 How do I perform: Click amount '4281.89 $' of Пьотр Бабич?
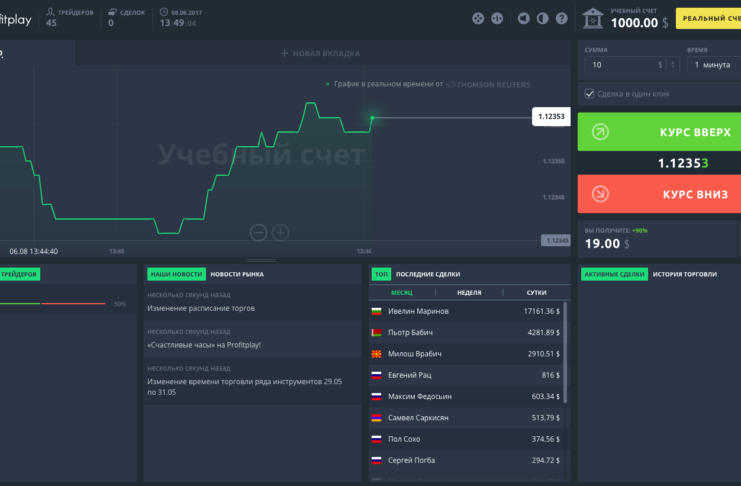[543, 333]
